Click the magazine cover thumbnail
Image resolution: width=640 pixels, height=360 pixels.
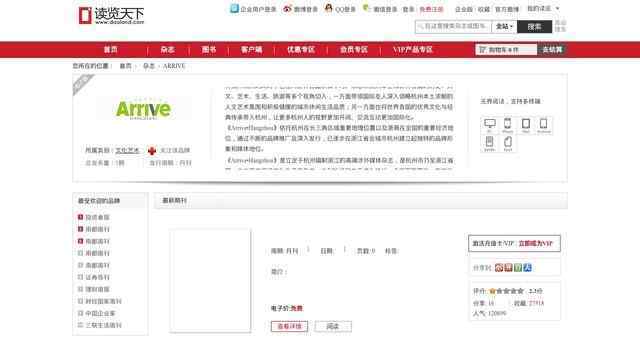pos(210,281)
